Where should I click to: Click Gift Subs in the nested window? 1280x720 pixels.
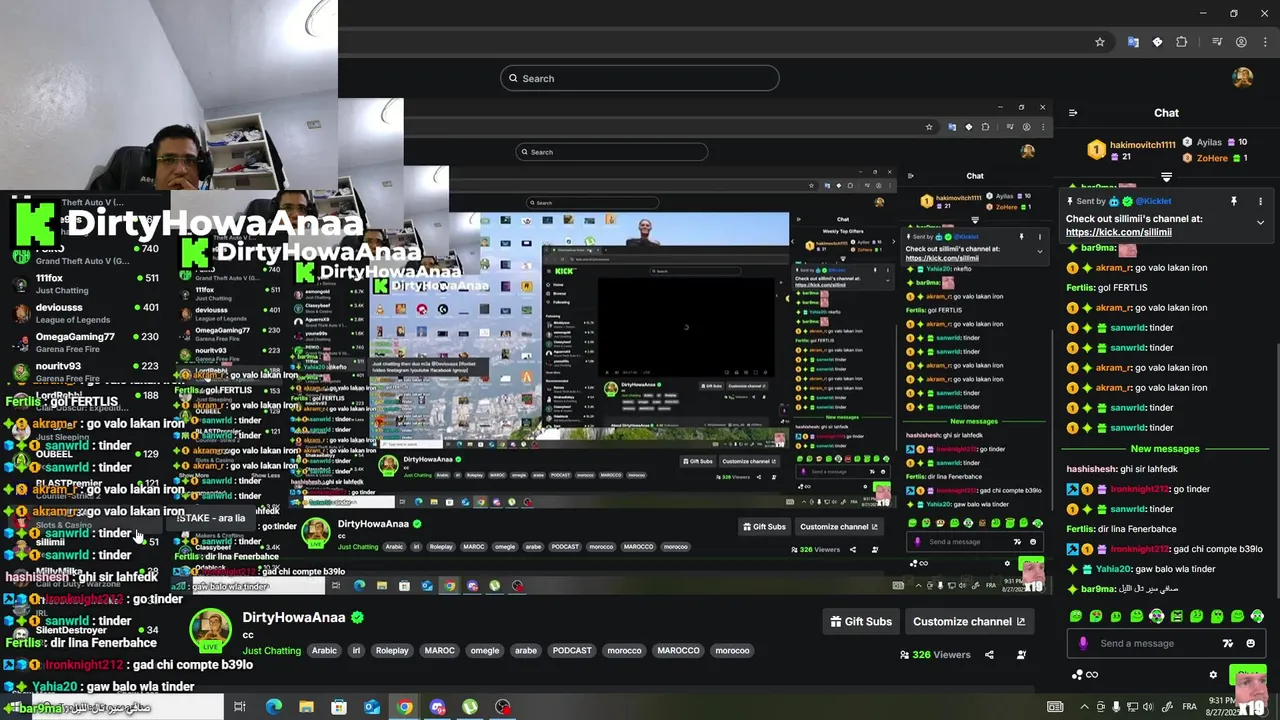[763, 527]
